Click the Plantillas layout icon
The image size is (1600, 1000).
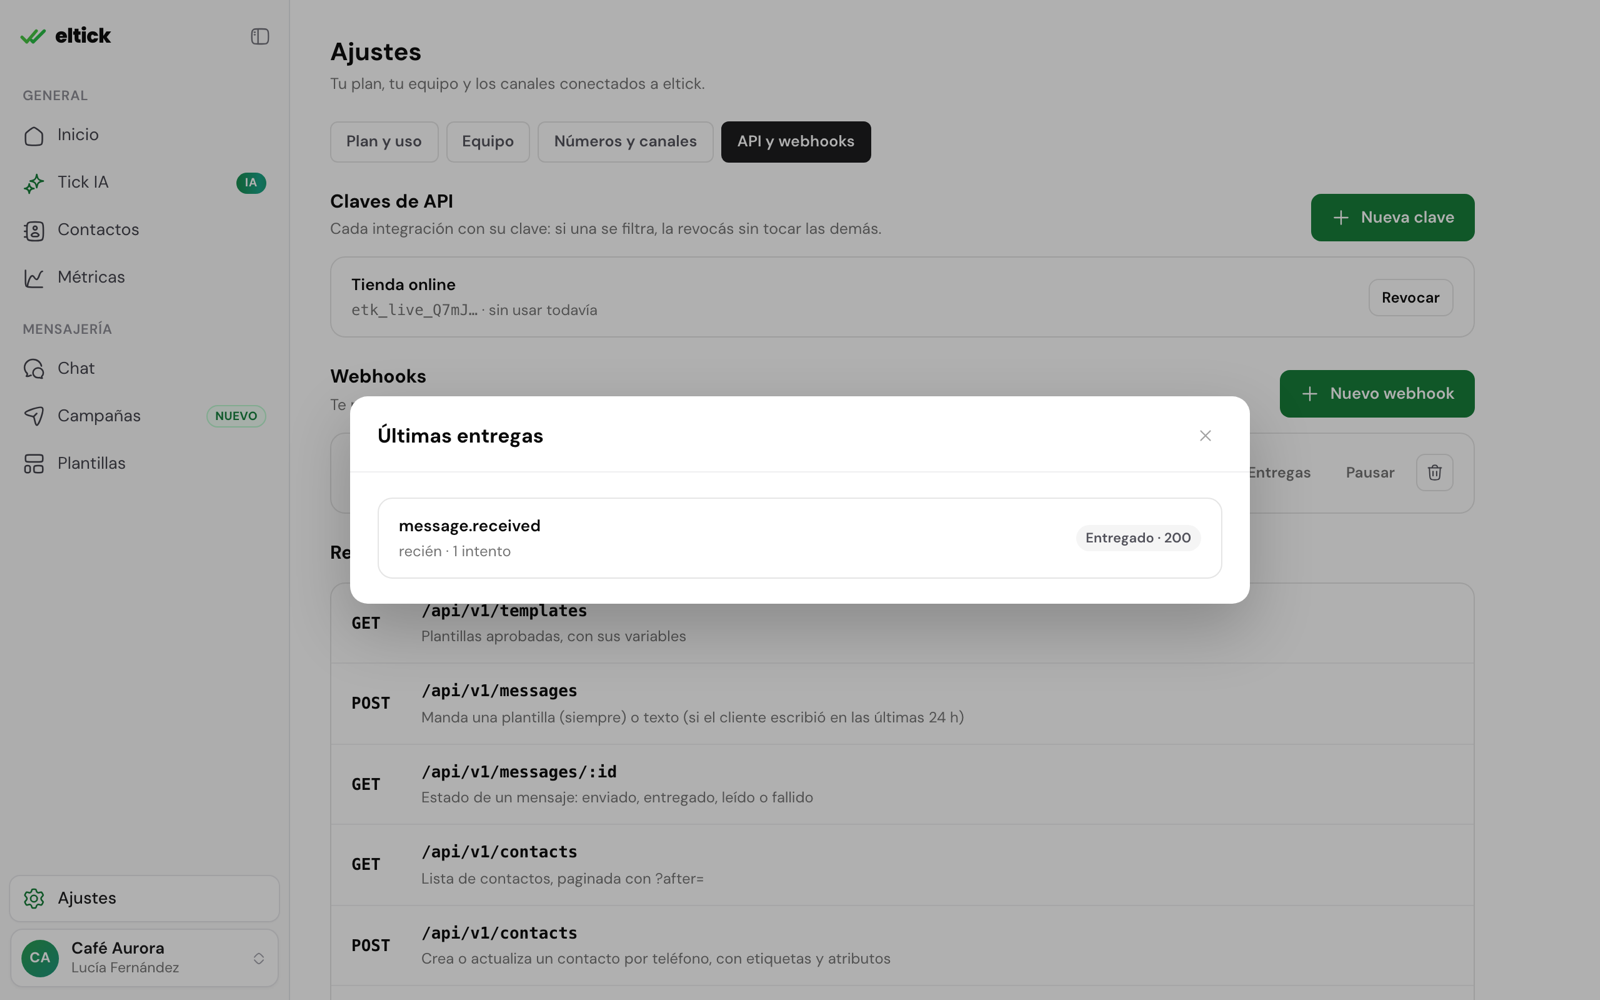click(x=34, y=463)
